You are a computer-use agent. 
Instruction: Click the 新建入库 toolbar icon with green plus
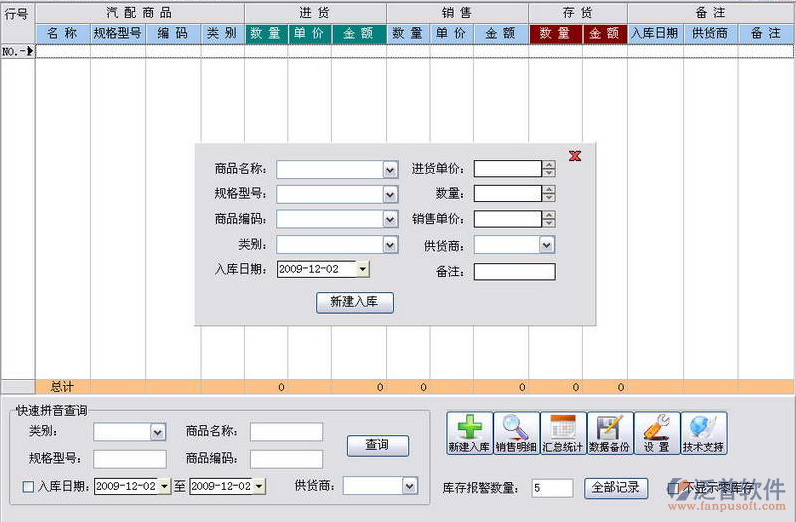point(469,432)
